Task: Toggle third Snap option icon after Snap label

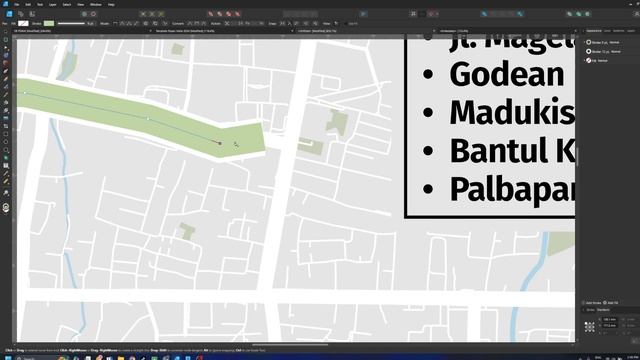Action: click(x=296, y=24)
